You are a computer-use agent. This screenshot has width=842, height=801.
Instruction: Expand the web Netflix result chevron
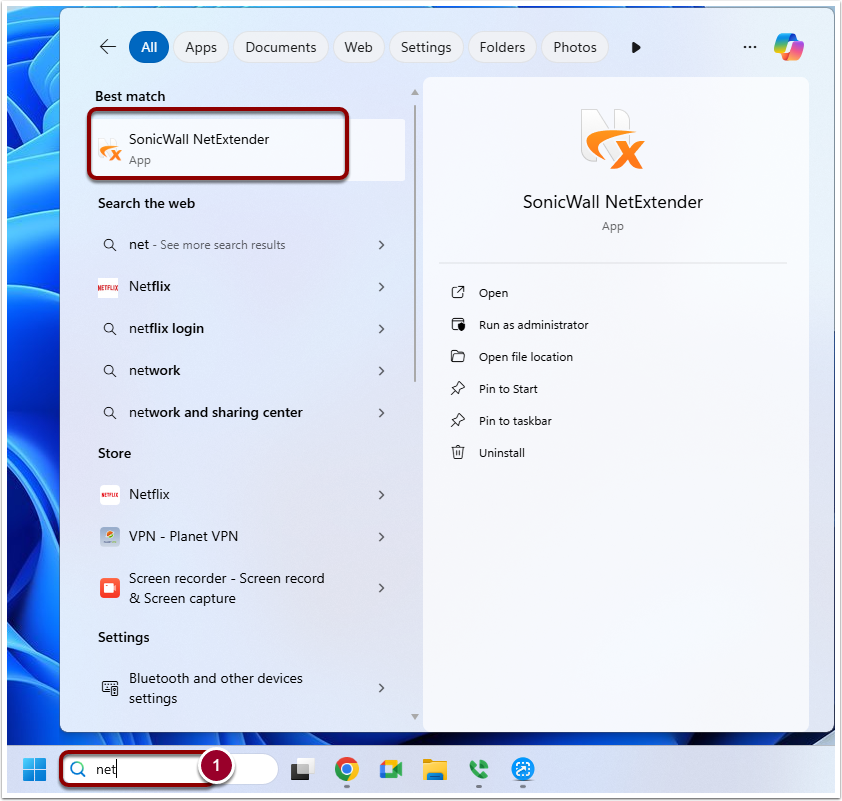[x=381, y=287]
